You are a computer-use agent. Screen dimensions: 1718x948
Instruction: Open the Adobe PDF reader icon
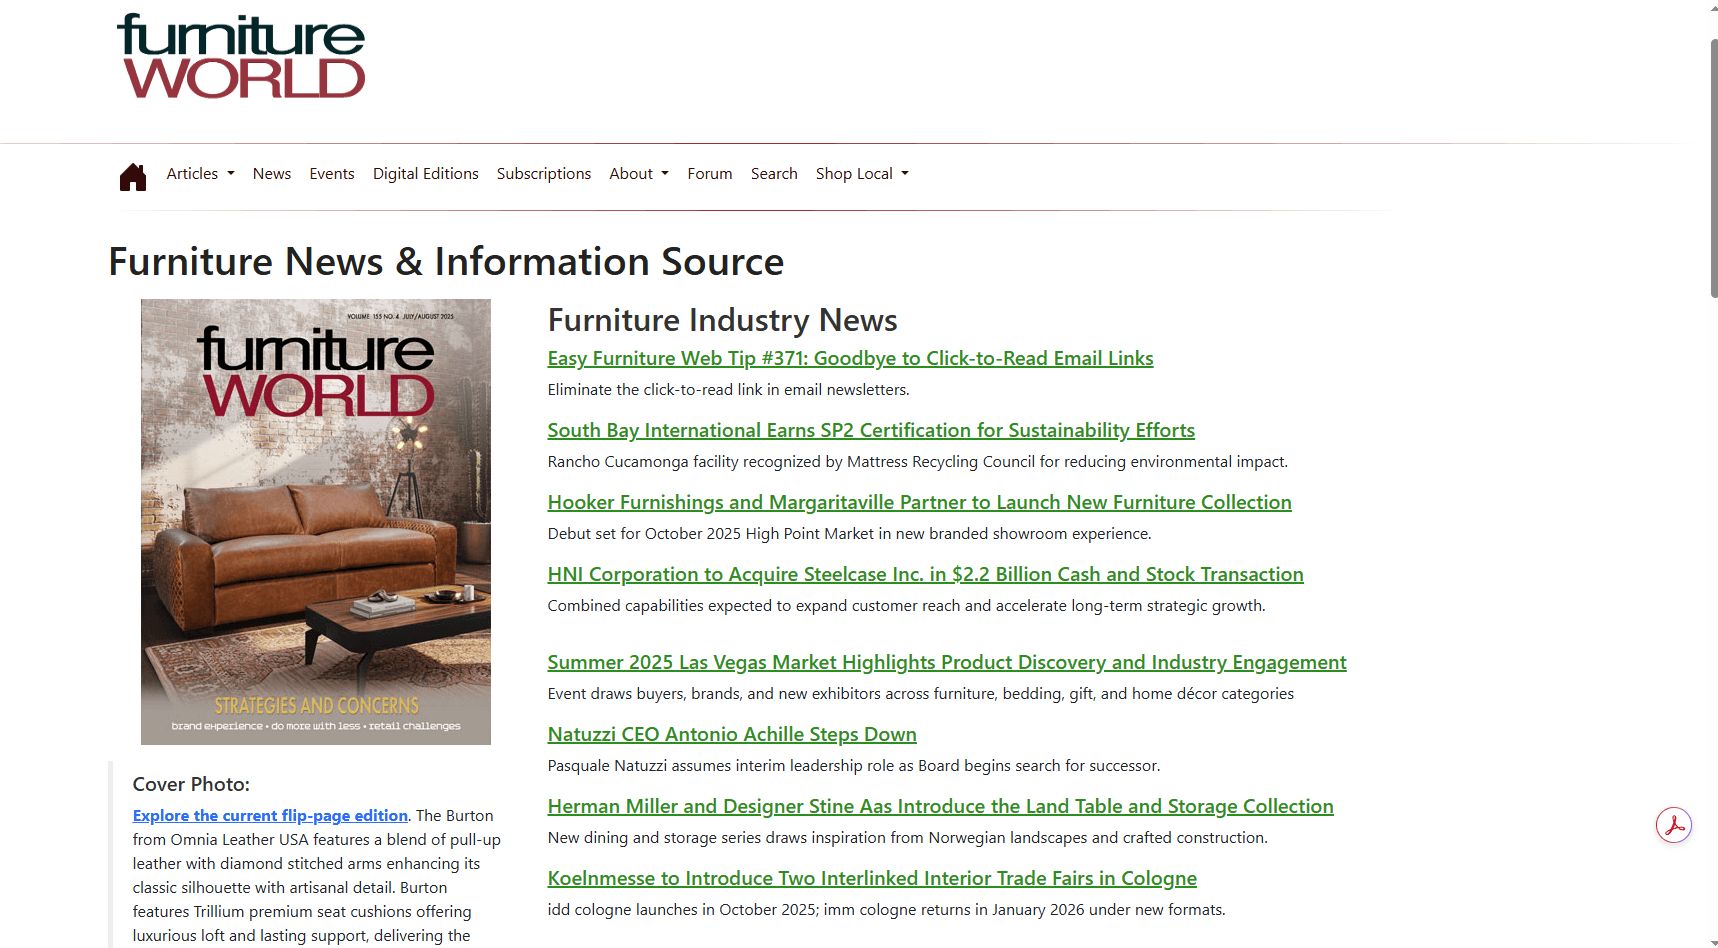click(x=1675, y=826)
